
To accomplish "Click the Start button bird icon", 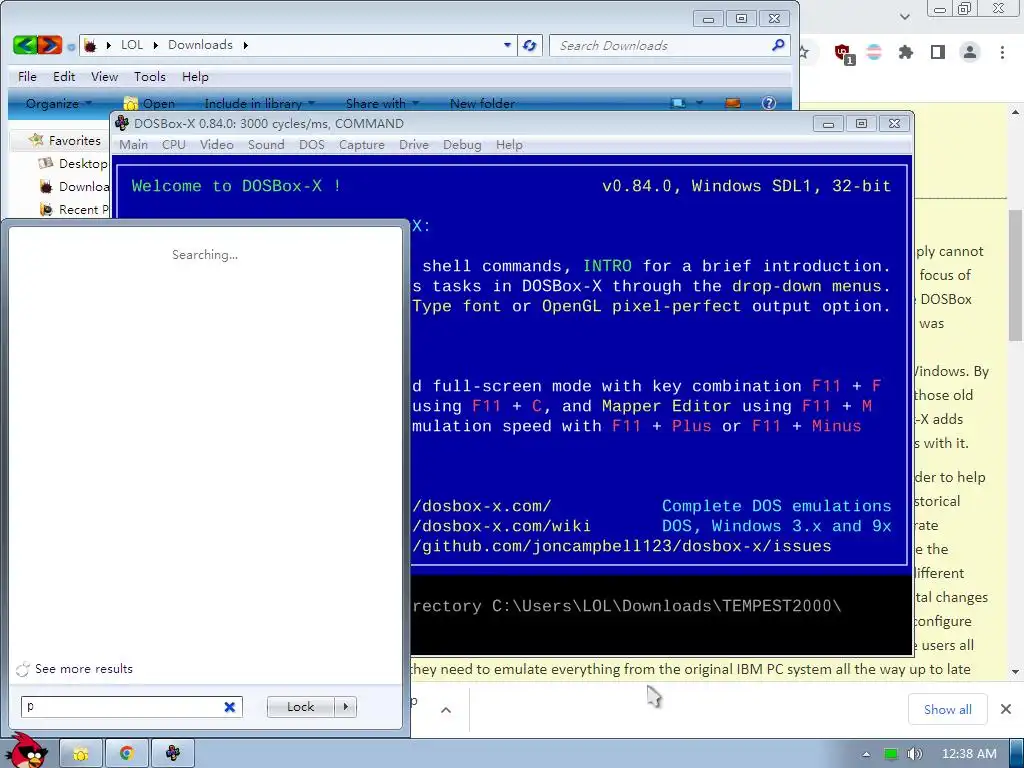I will pyautogui.click(x=27, y=750).
